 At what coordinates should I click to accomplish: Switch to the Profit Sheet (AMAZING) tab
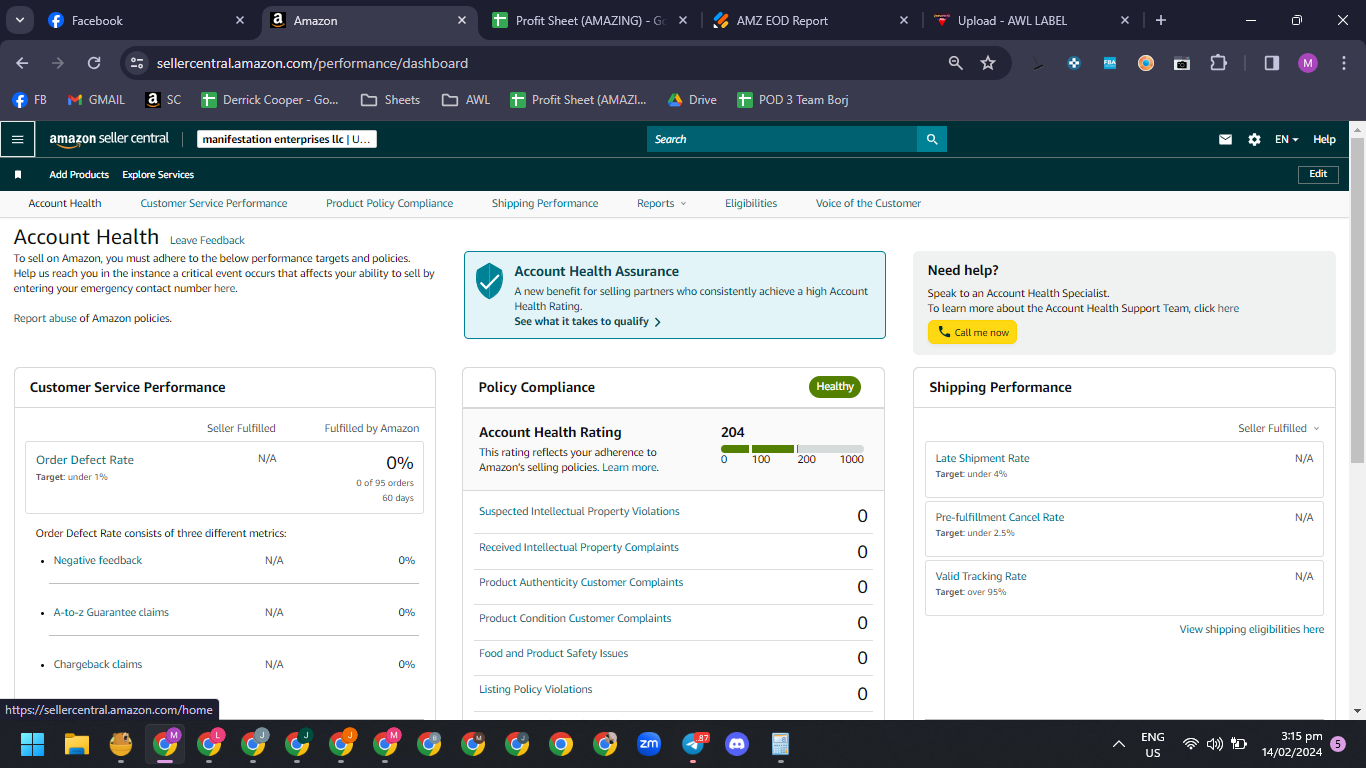(x=590, y=20)
